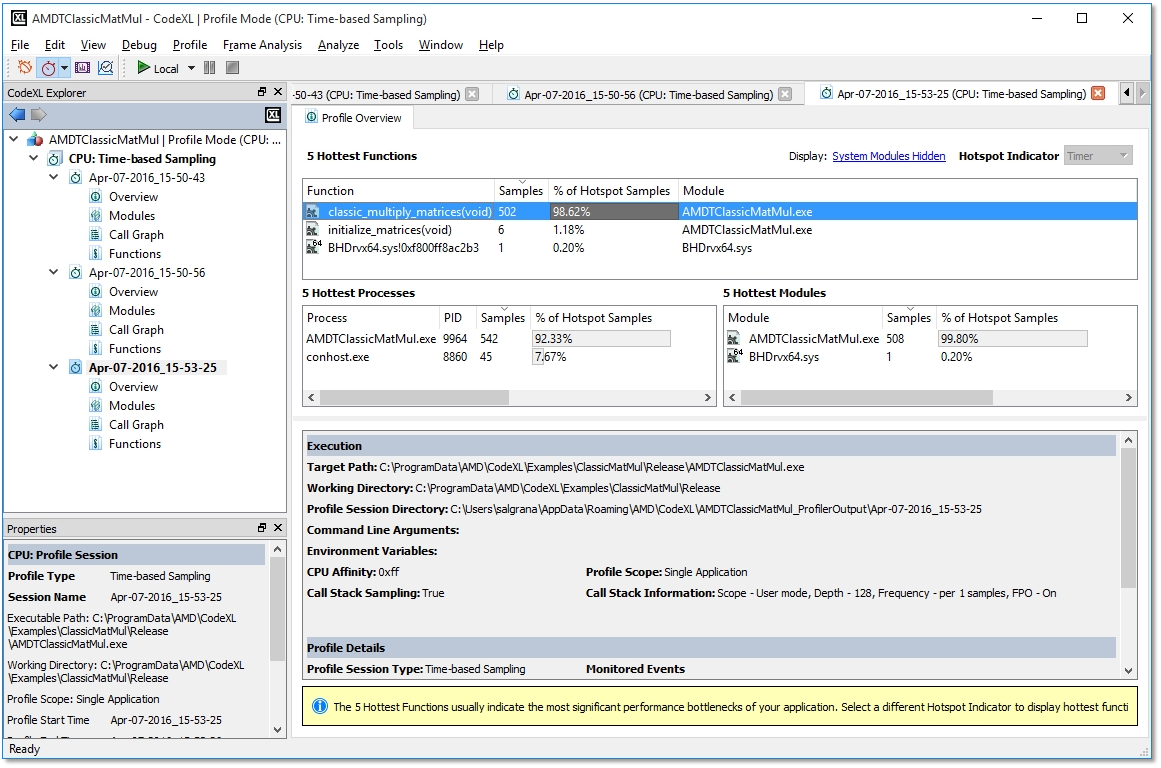Select the BHDrvx64.sys!0xf800ff8ac2b3 function row

(720, 248)
